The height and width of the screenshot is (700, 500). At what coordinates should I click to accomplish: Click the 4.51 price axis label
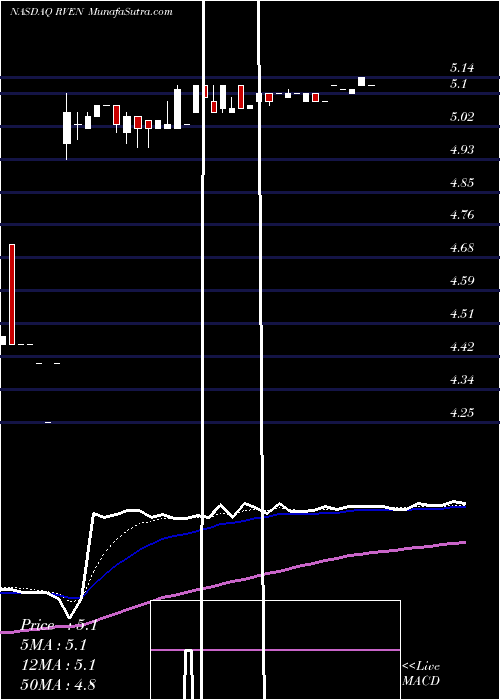462,314
